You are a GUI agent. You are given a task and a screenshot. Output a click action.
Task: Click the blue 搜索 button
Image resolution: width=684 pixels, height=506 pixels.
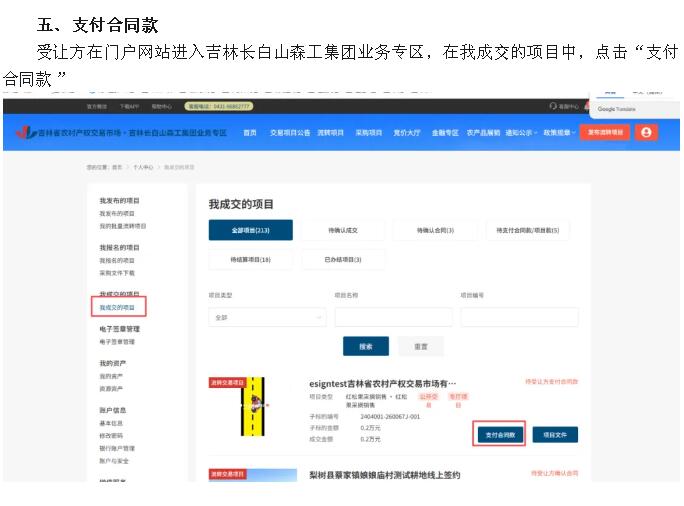click(366, 346)
